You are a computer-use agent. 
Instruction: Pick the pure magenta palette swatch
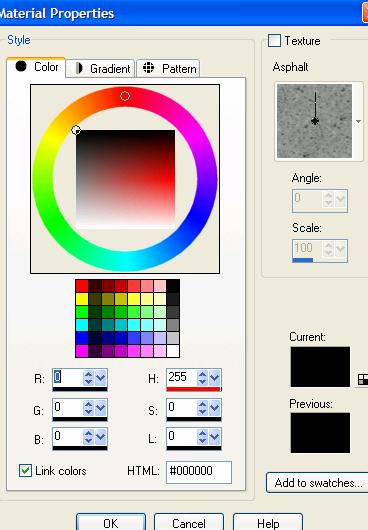(82, 351)
